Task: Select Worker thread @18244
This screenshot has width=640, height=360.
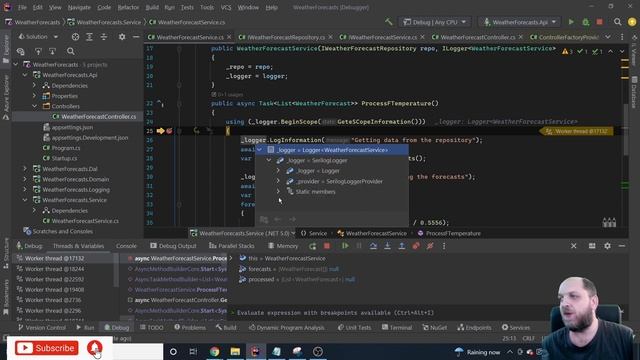Action: pos(54,269)
